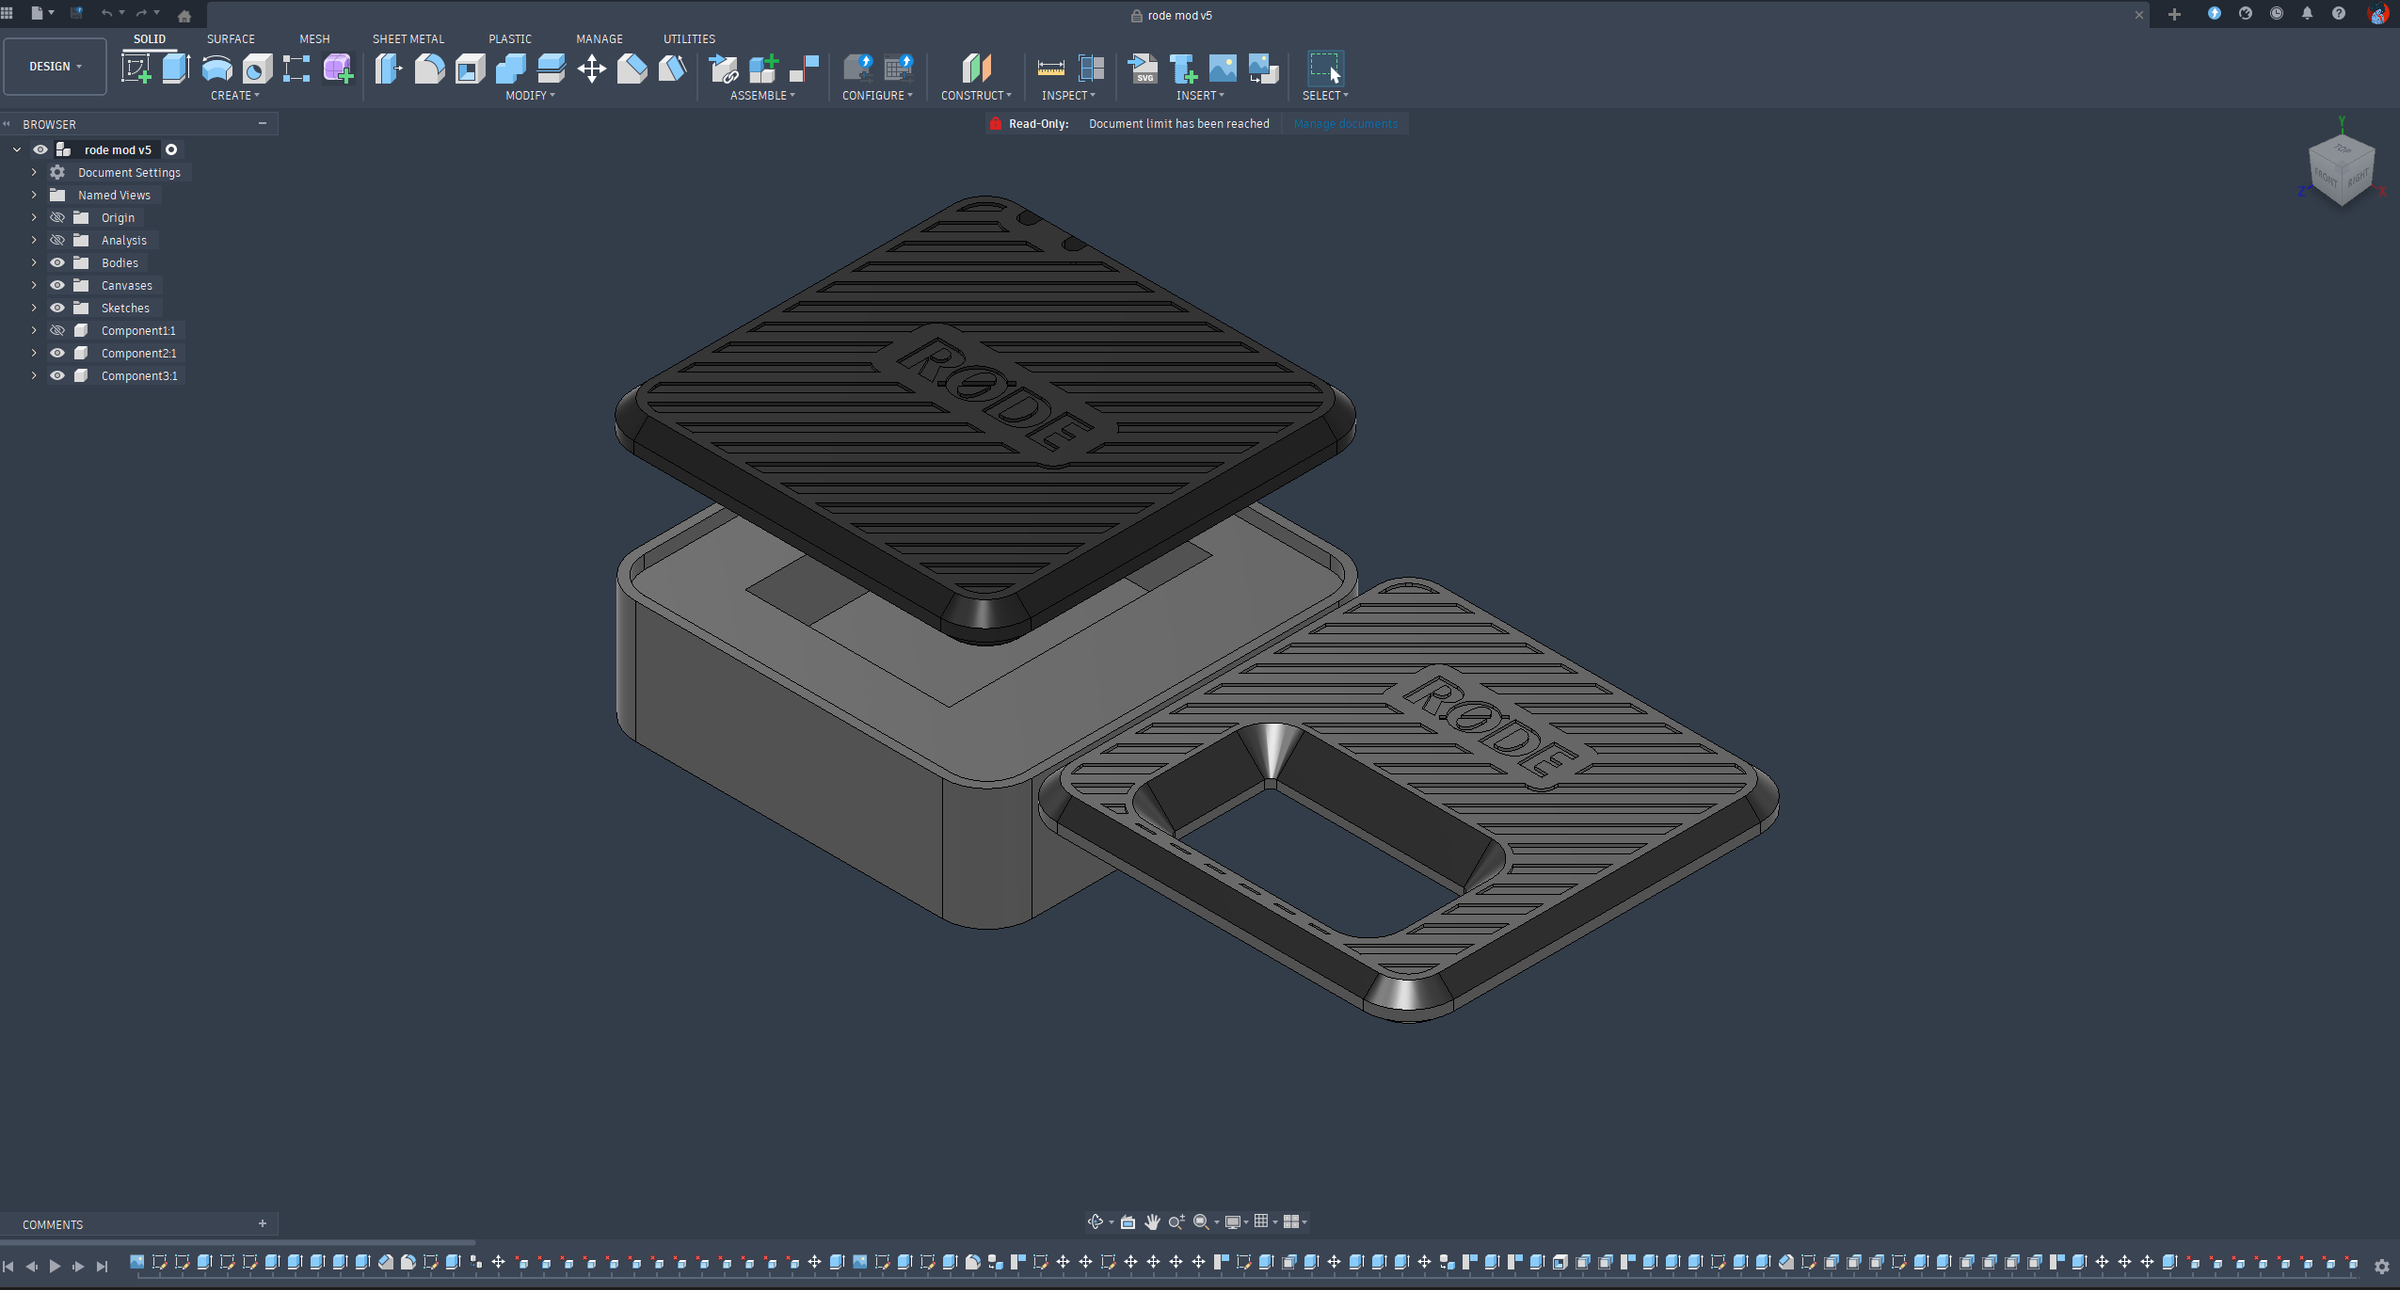Click the Move/Copy arrows icon
2400x1290 pixels.
(x=592, y=69)
